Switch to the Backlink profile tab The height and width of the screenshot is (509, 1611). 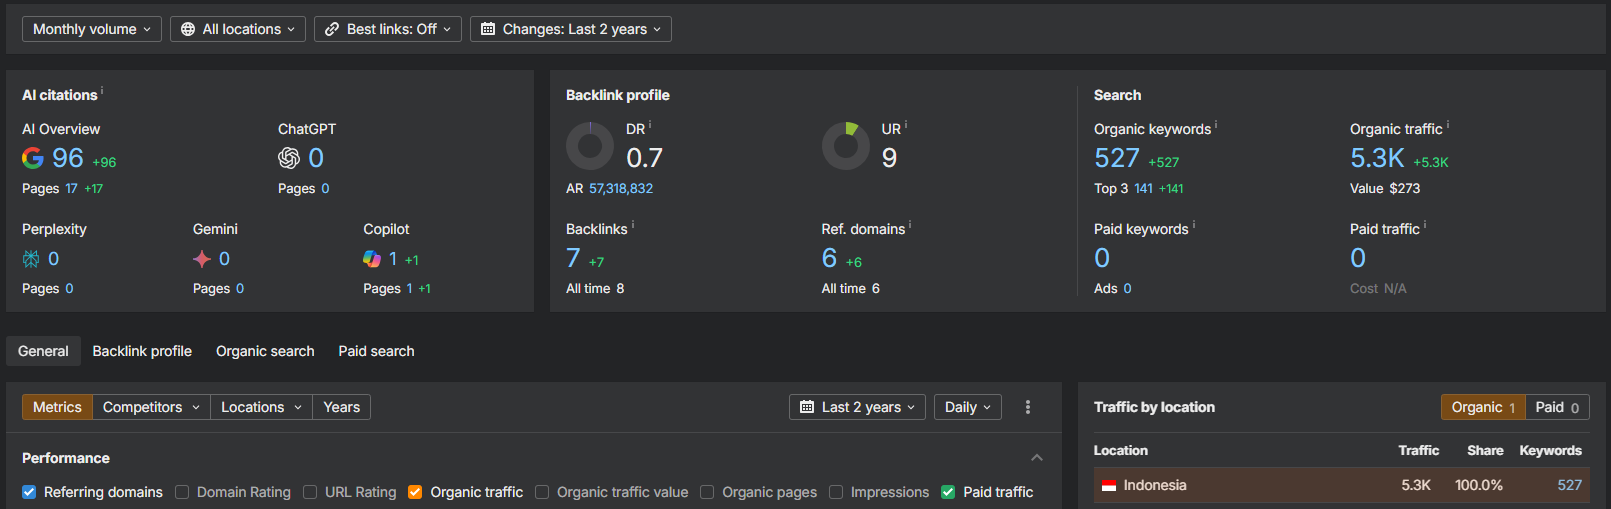click(x=142, y=351)
